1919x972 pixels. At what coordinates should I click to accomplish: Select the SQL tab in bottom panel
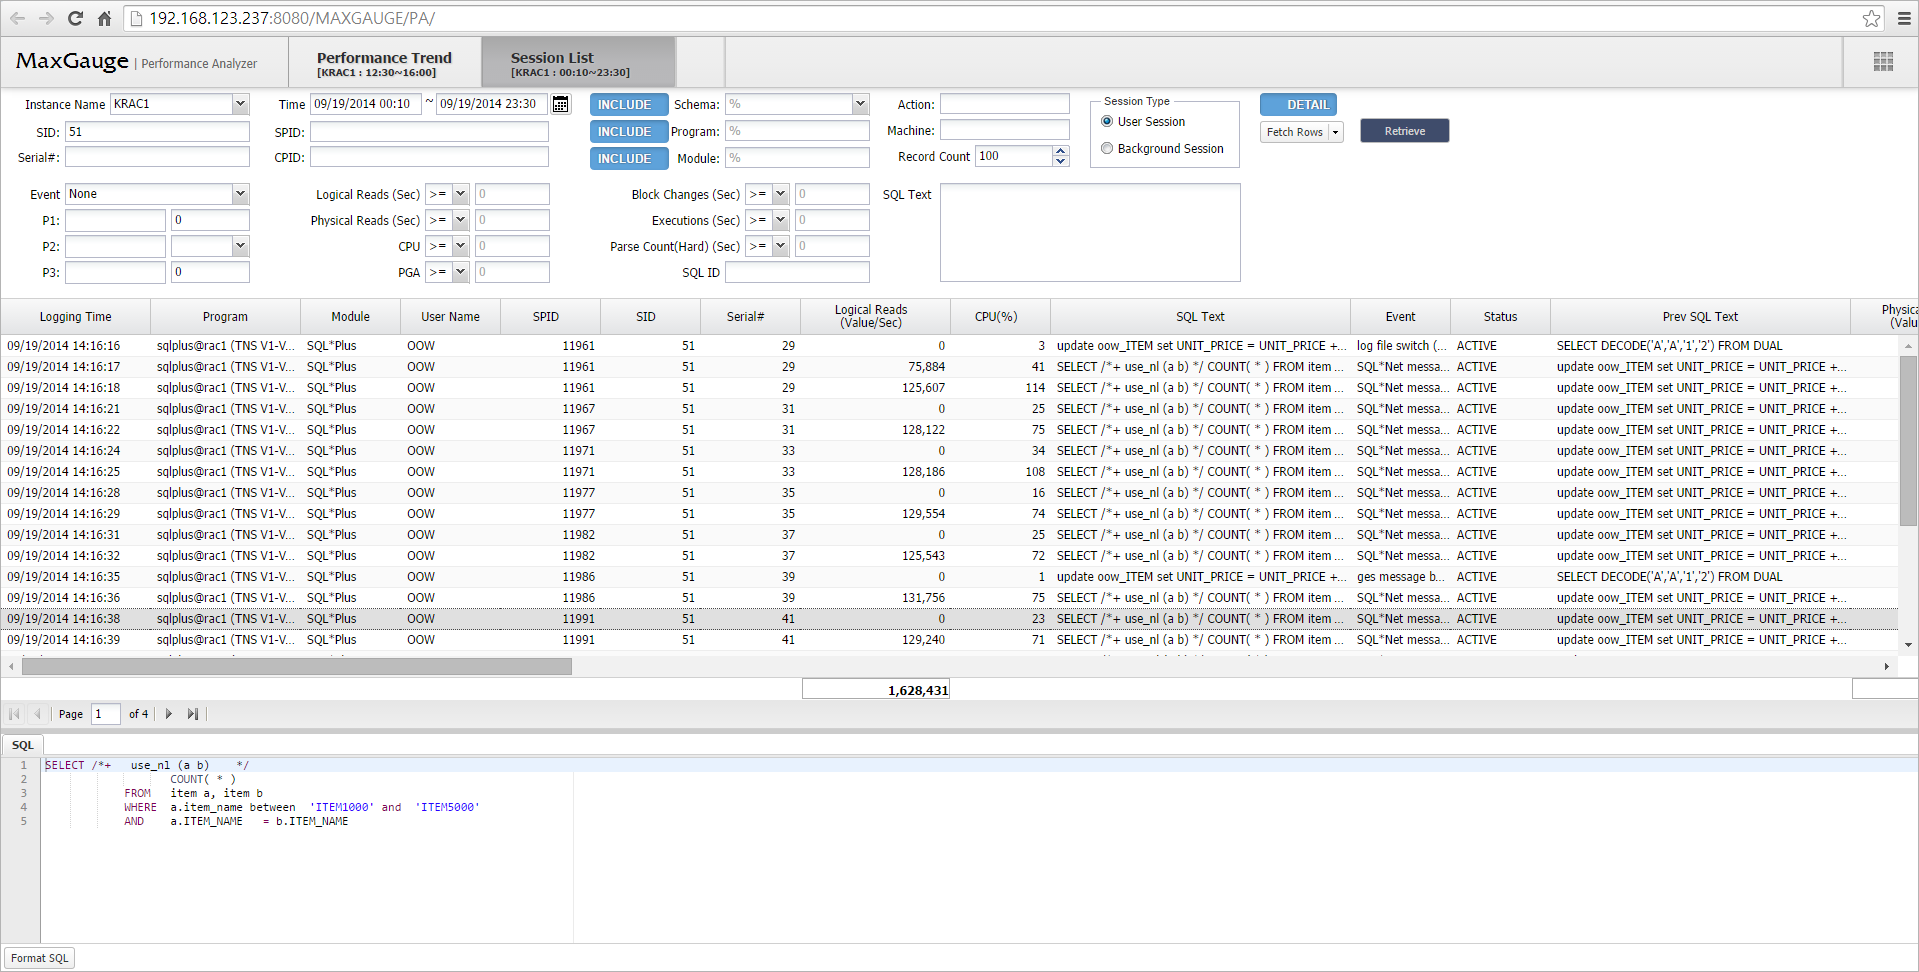pyautogui.click(x=23, y=745)
